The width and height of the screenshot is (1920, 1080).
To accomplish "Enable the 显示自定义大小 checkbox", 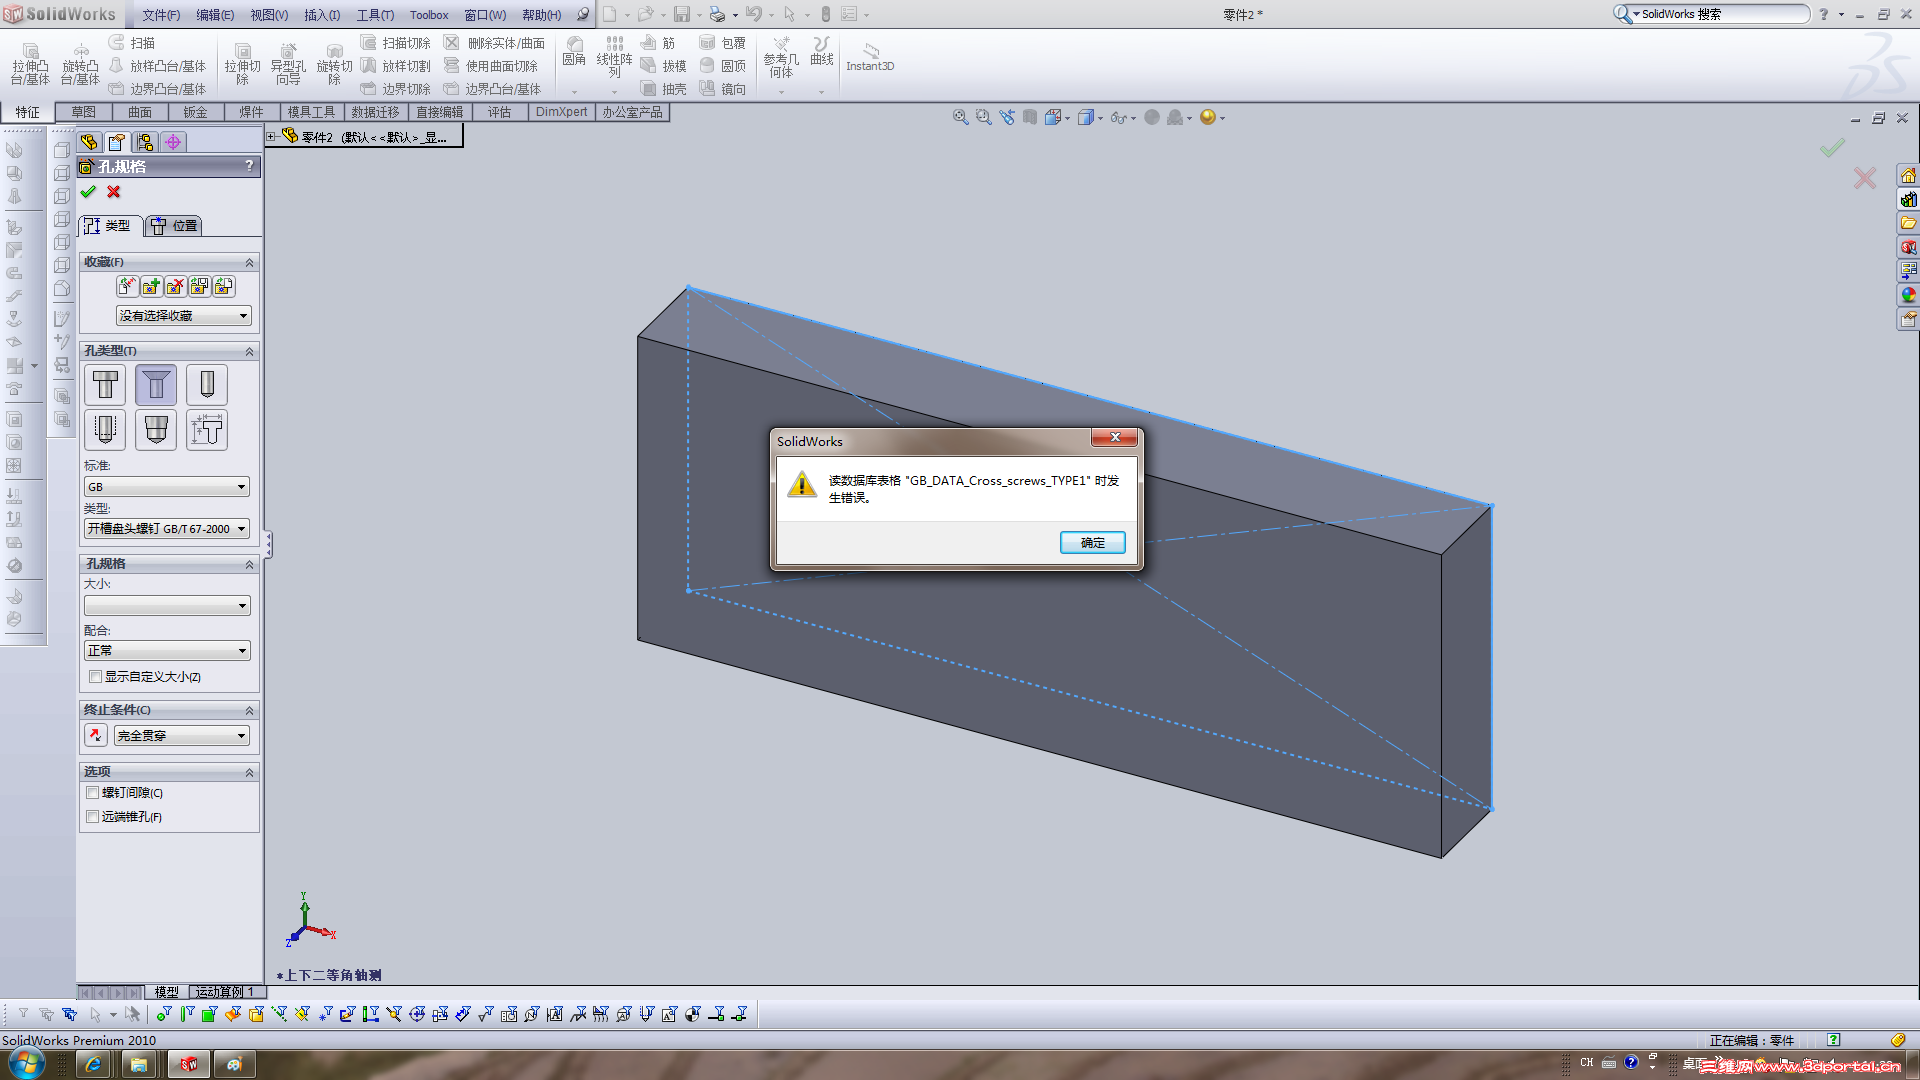I will point(96,677).
